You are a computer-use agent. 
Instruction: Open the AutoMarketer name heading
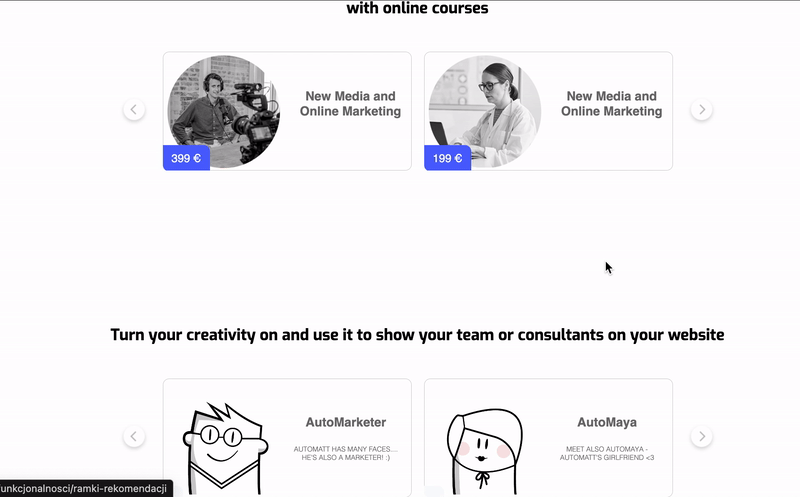[x=345, y=423]
